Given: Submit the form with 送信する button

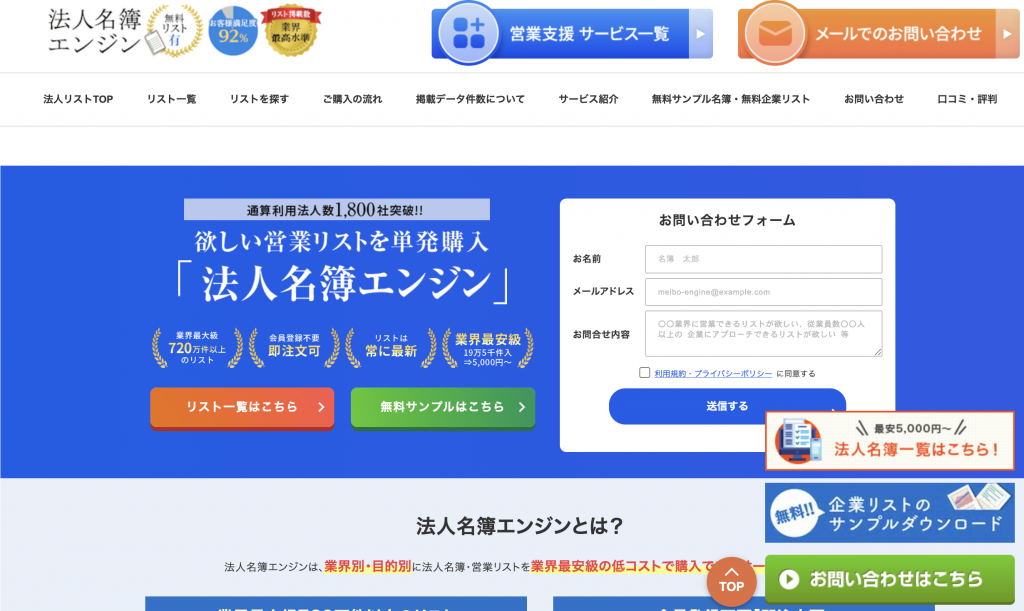Looking at the screenshot, I should pos(727,406).
